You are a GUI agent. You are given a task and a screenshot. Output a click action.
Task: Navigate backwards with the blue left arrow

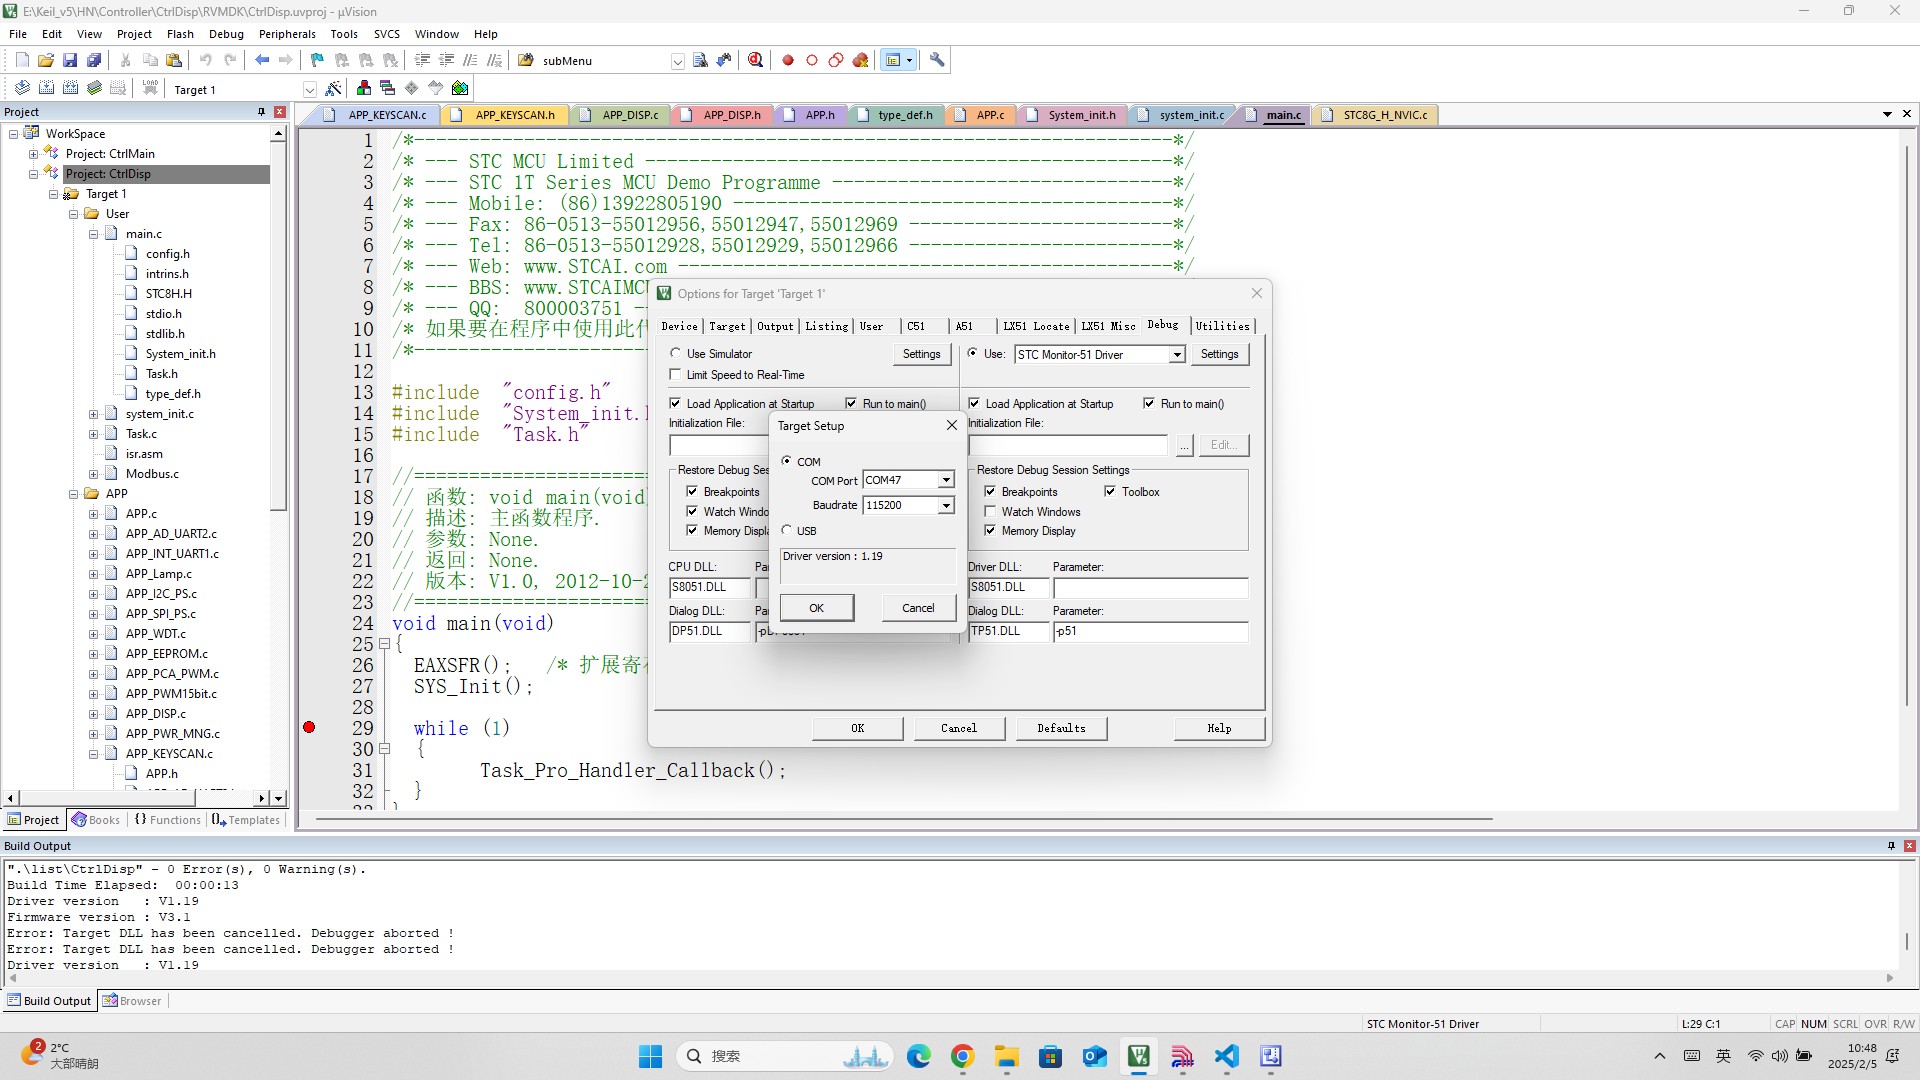(262, 60)
